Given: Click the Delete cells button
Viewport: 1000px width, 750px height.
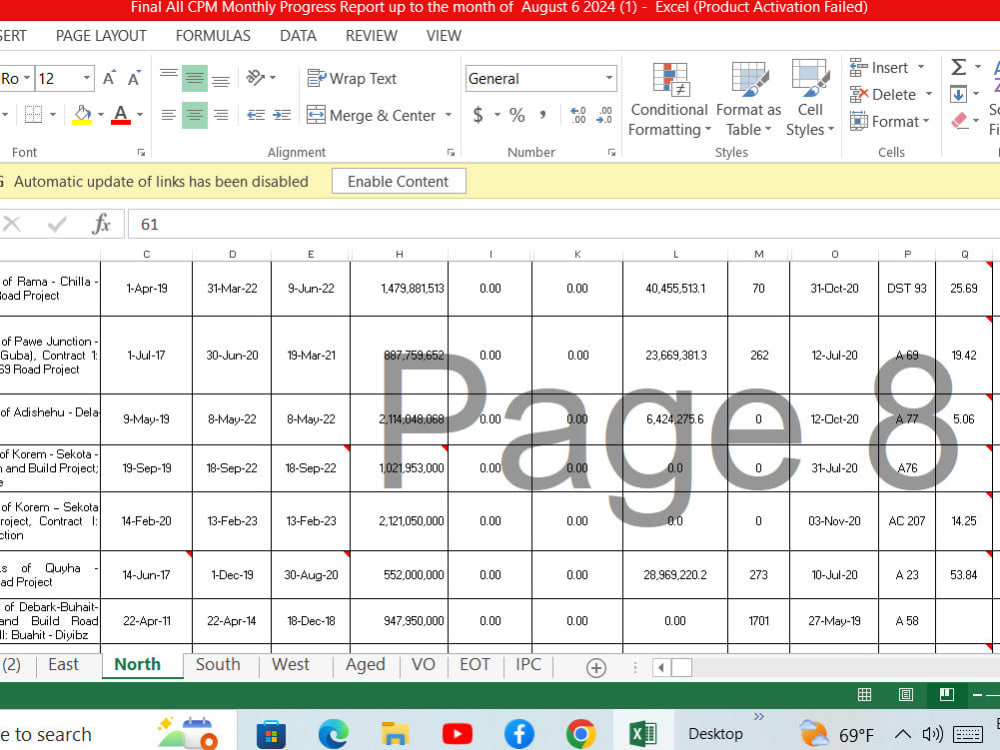Looking at the screenshot, I should pyautogui.click(x=883, y=94).
